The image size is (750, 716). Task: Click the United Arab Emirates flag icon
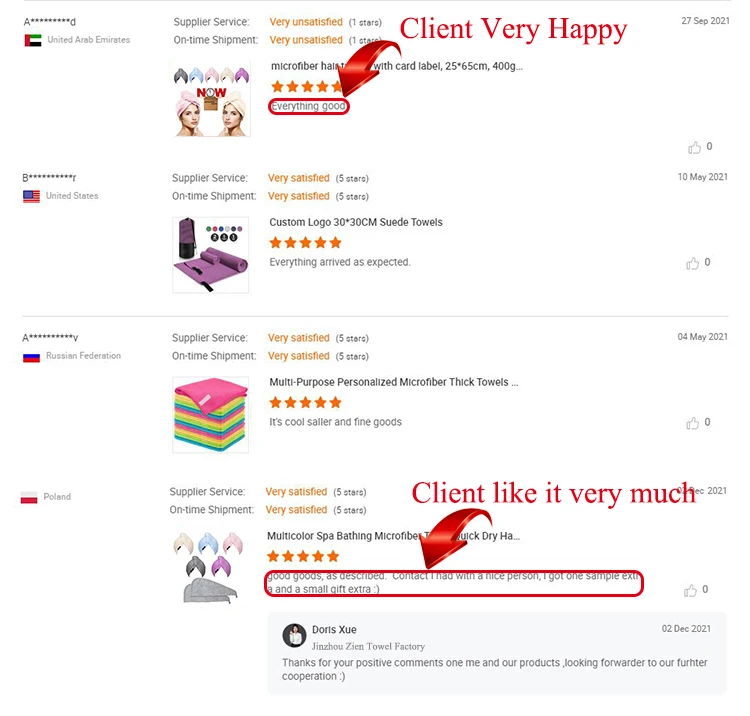coord(33,40)
